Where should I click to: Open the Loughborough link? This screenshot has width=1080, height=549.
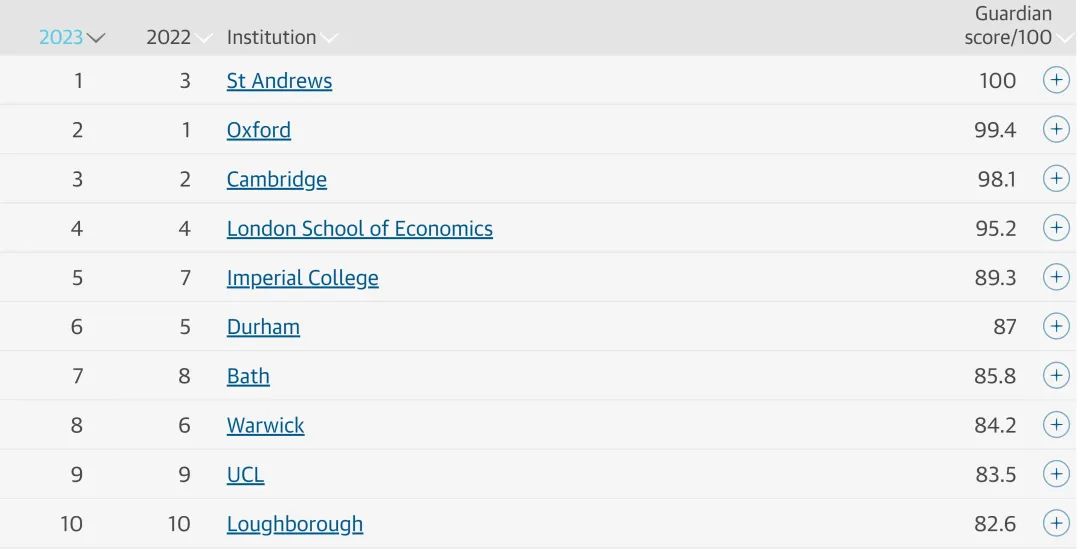pyautogui.click(x=295, y=524)
